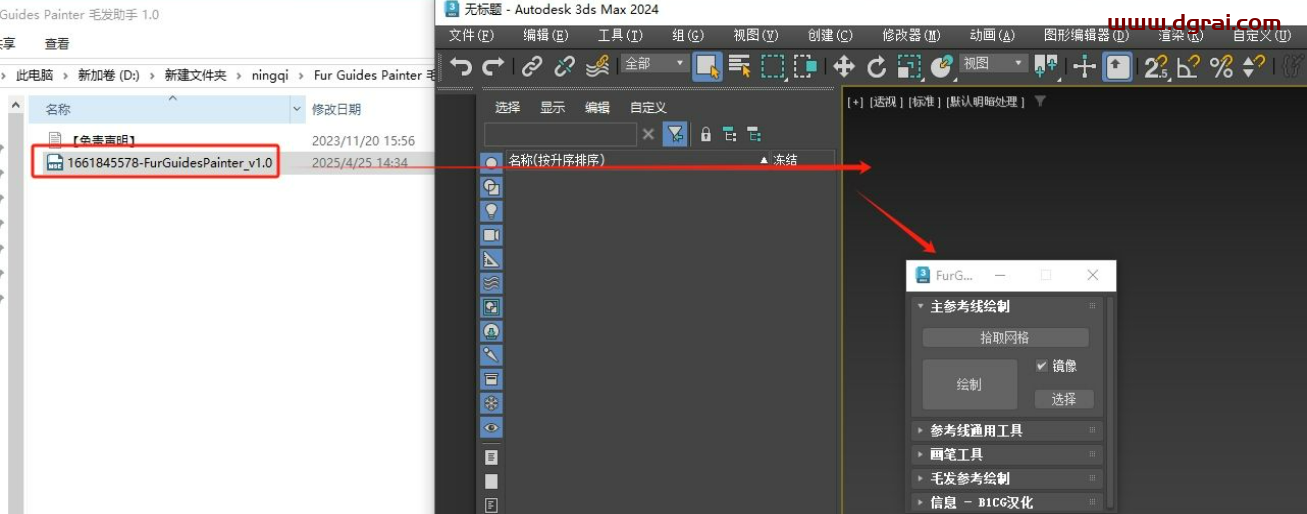Screen dimensions: 1307x514
Task: Toggle the Spinner Snap button
Action: 1254,67
